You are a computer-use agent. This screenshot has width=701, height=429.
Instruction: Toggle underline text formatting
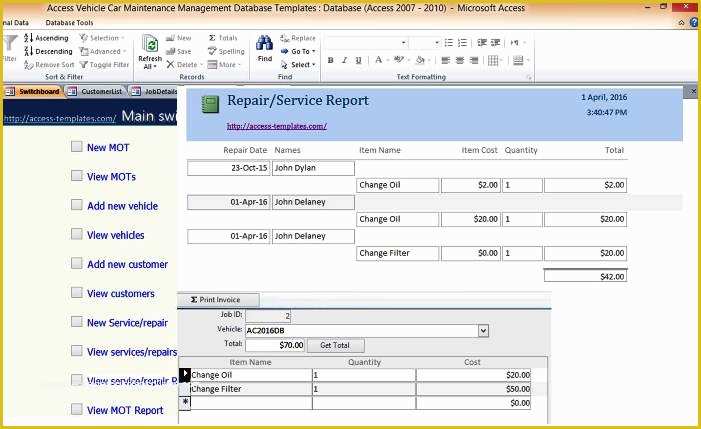358,60
